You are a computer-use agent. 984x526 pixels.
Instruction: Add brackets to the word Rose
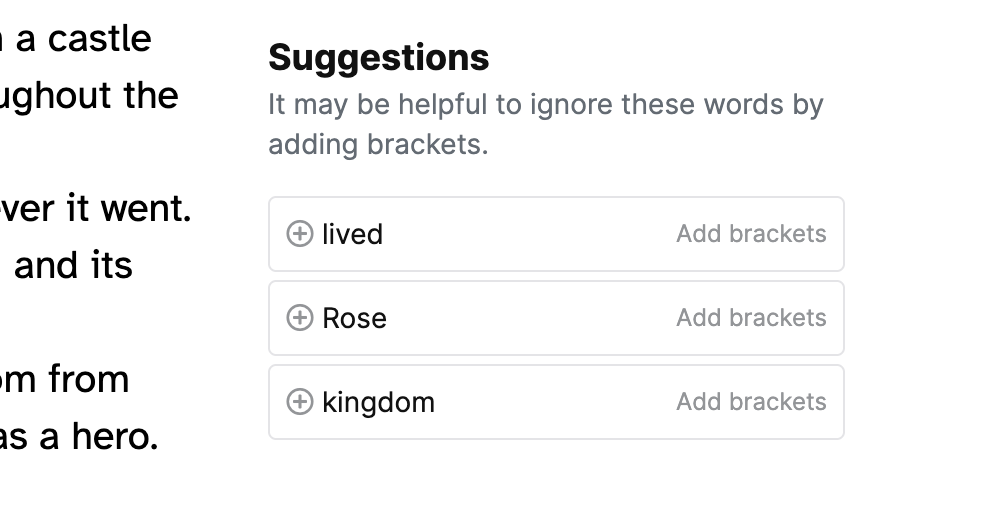click(751, 318)
